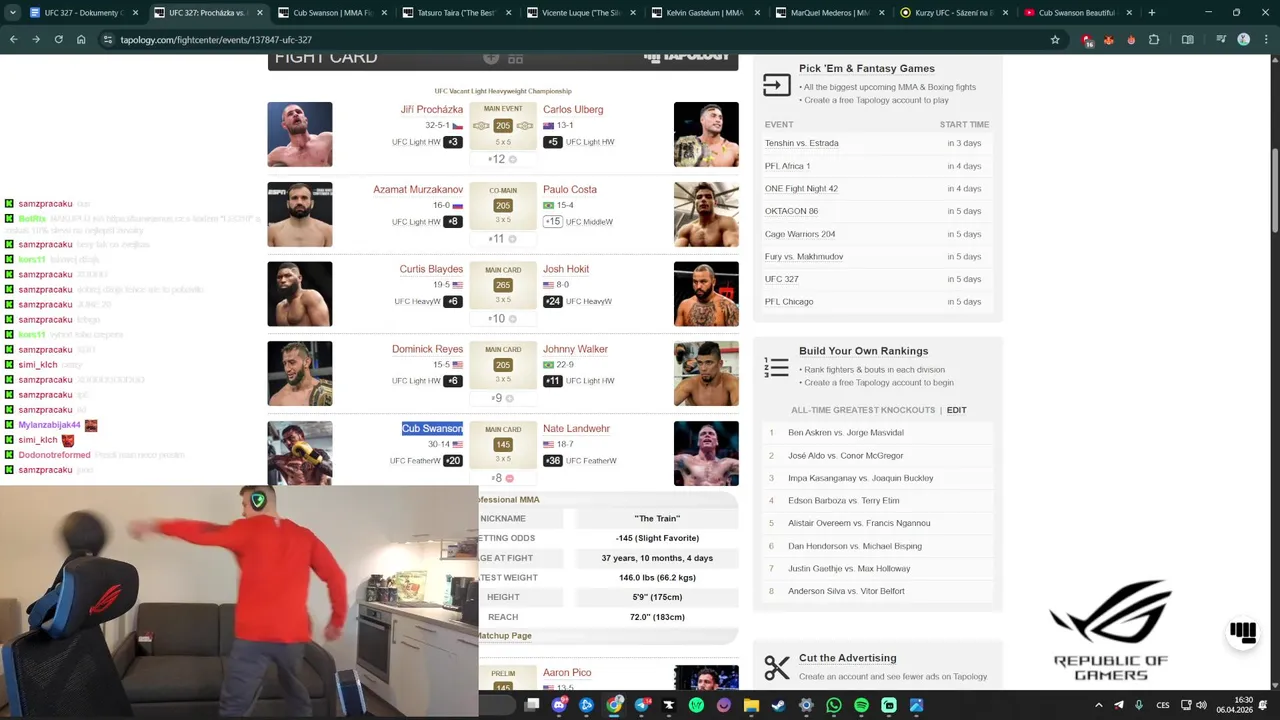Open the Chrome profile avatar
The width and height of the screenshot is (1280, 720).
click(x=1243, y=40)
